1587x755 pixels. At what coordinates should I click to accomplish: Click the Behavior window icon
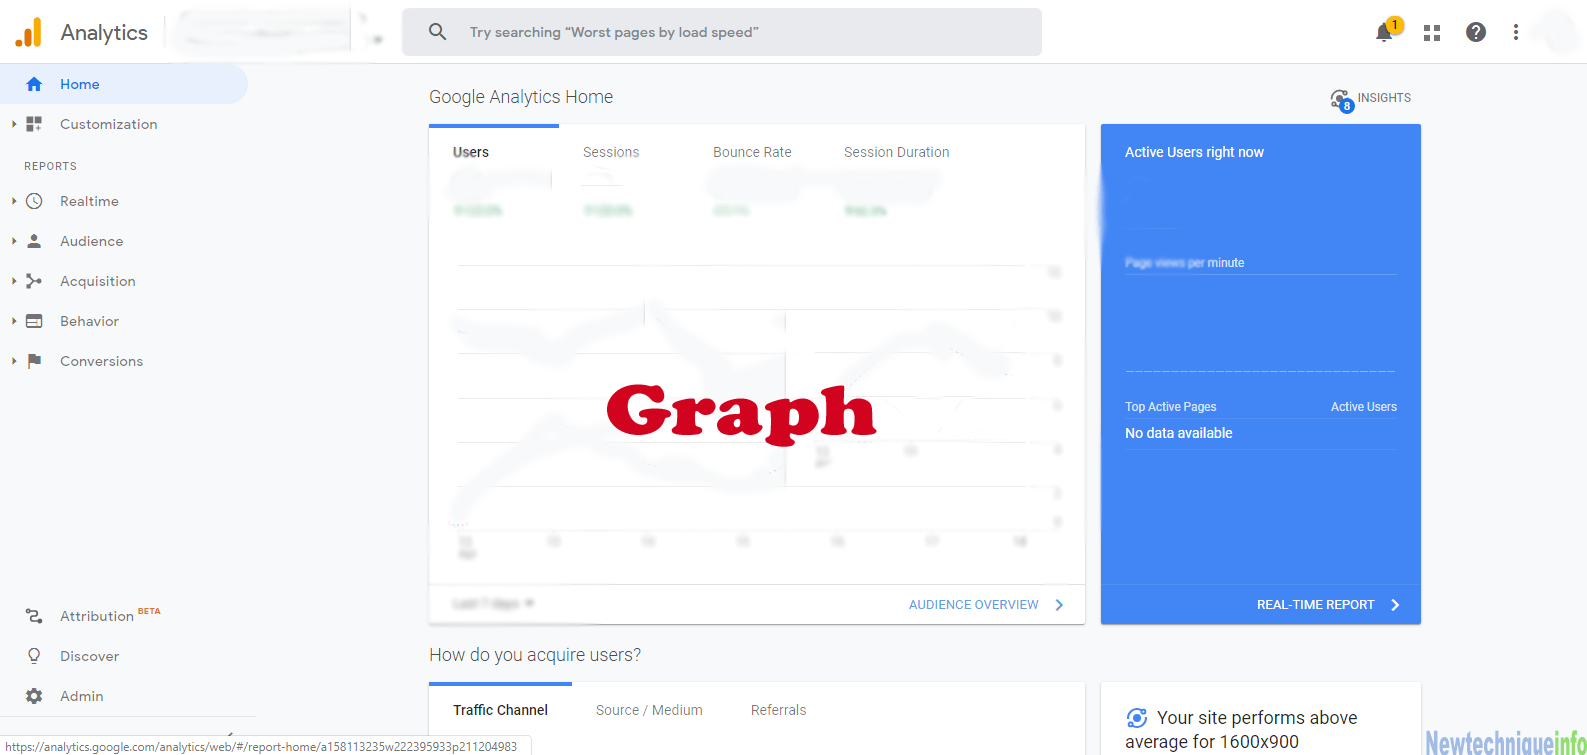tap(34, 321)
